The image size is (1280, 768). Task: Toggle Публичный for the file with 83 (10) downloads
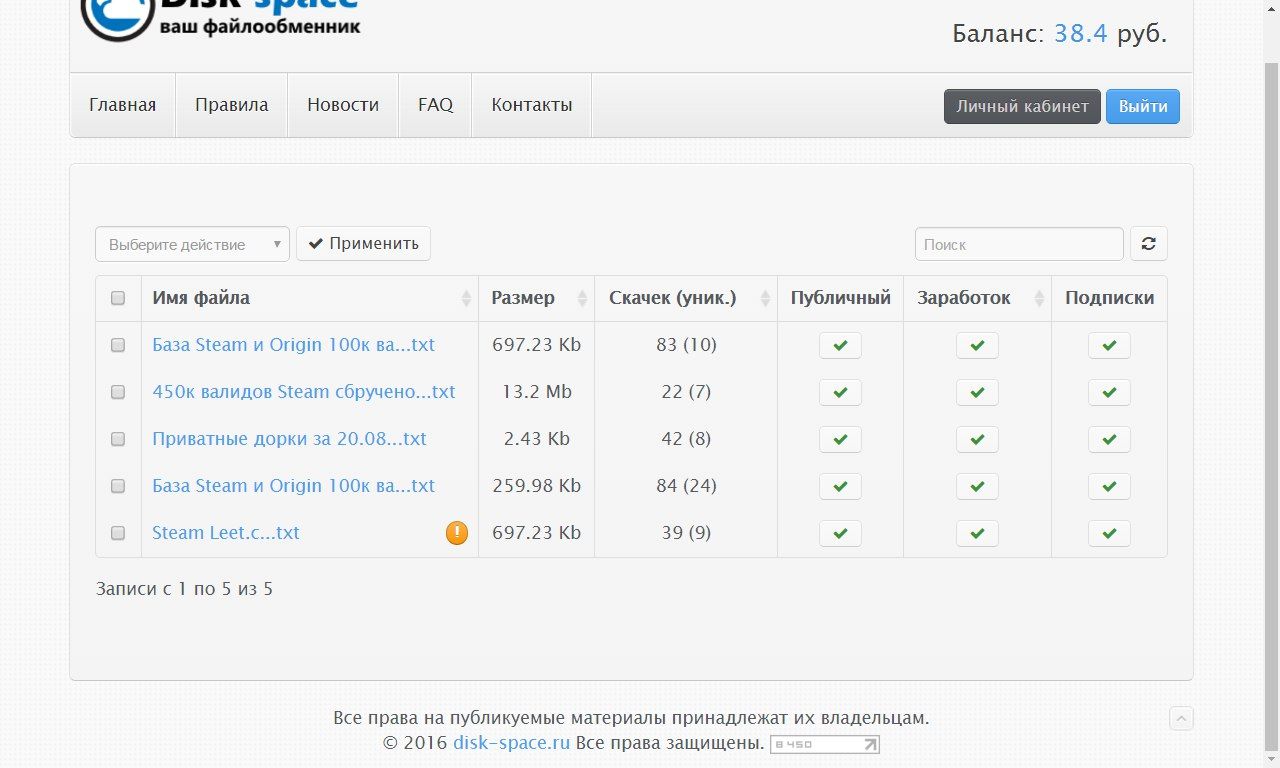point(840,345)
